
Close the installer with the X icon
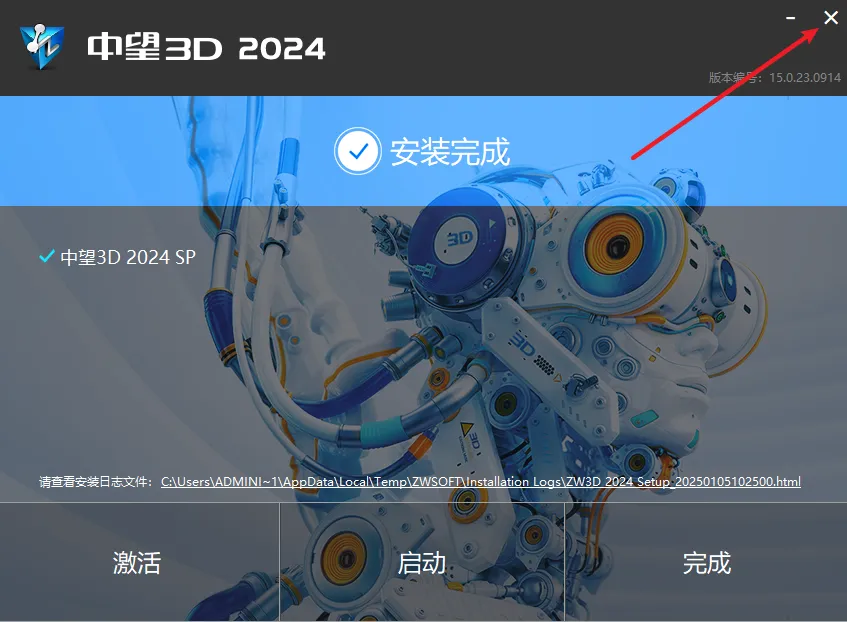point(831,18)
